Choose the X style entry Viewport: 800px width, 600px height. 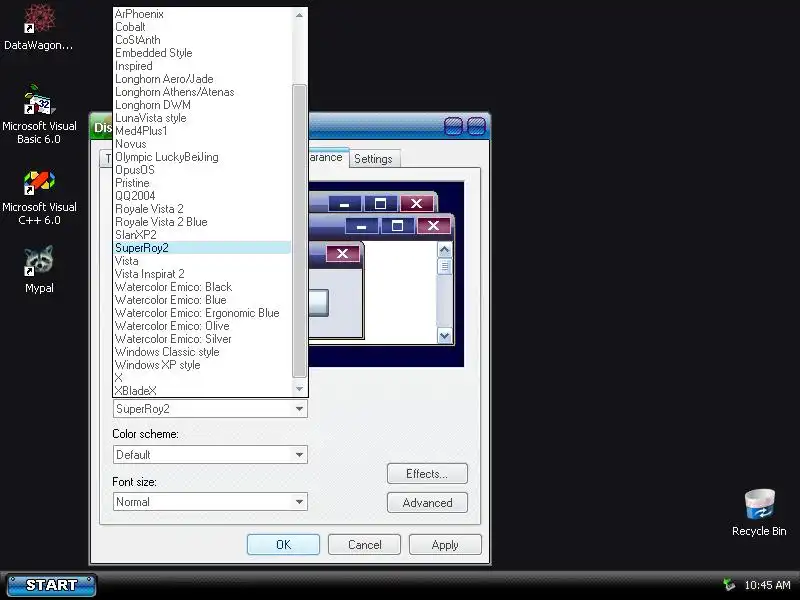(202, 378)
